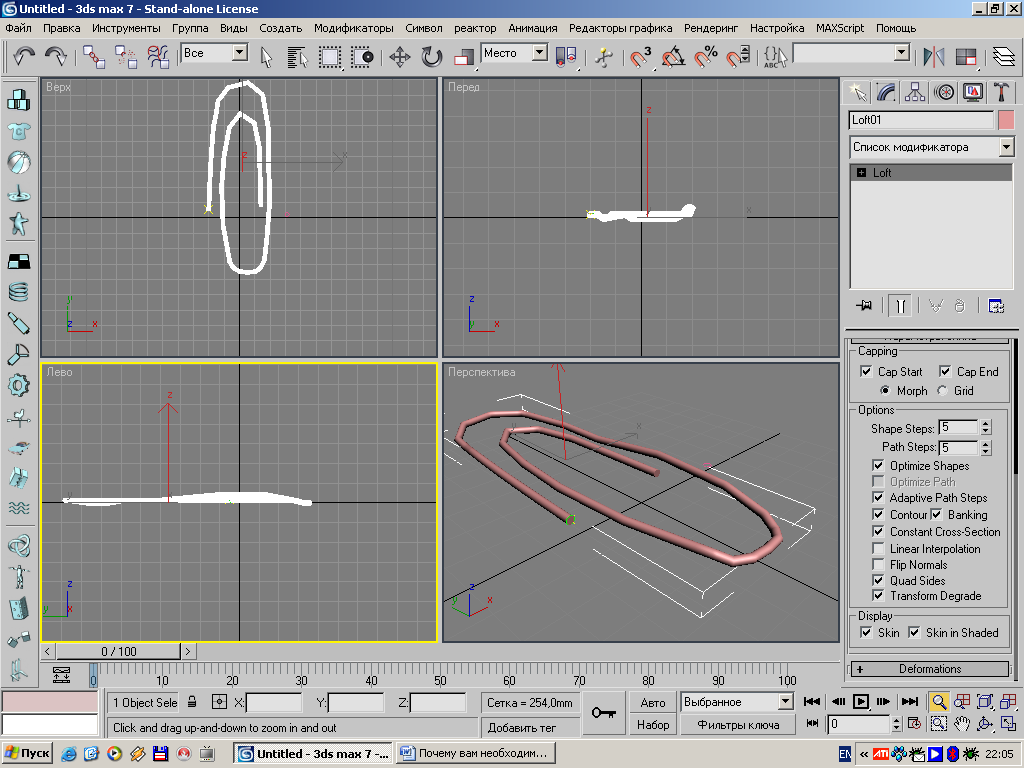Viewport: 1024px width, 768px height.
Task: Click the 0 / 100 time slider
Action: tap(118, 651)
